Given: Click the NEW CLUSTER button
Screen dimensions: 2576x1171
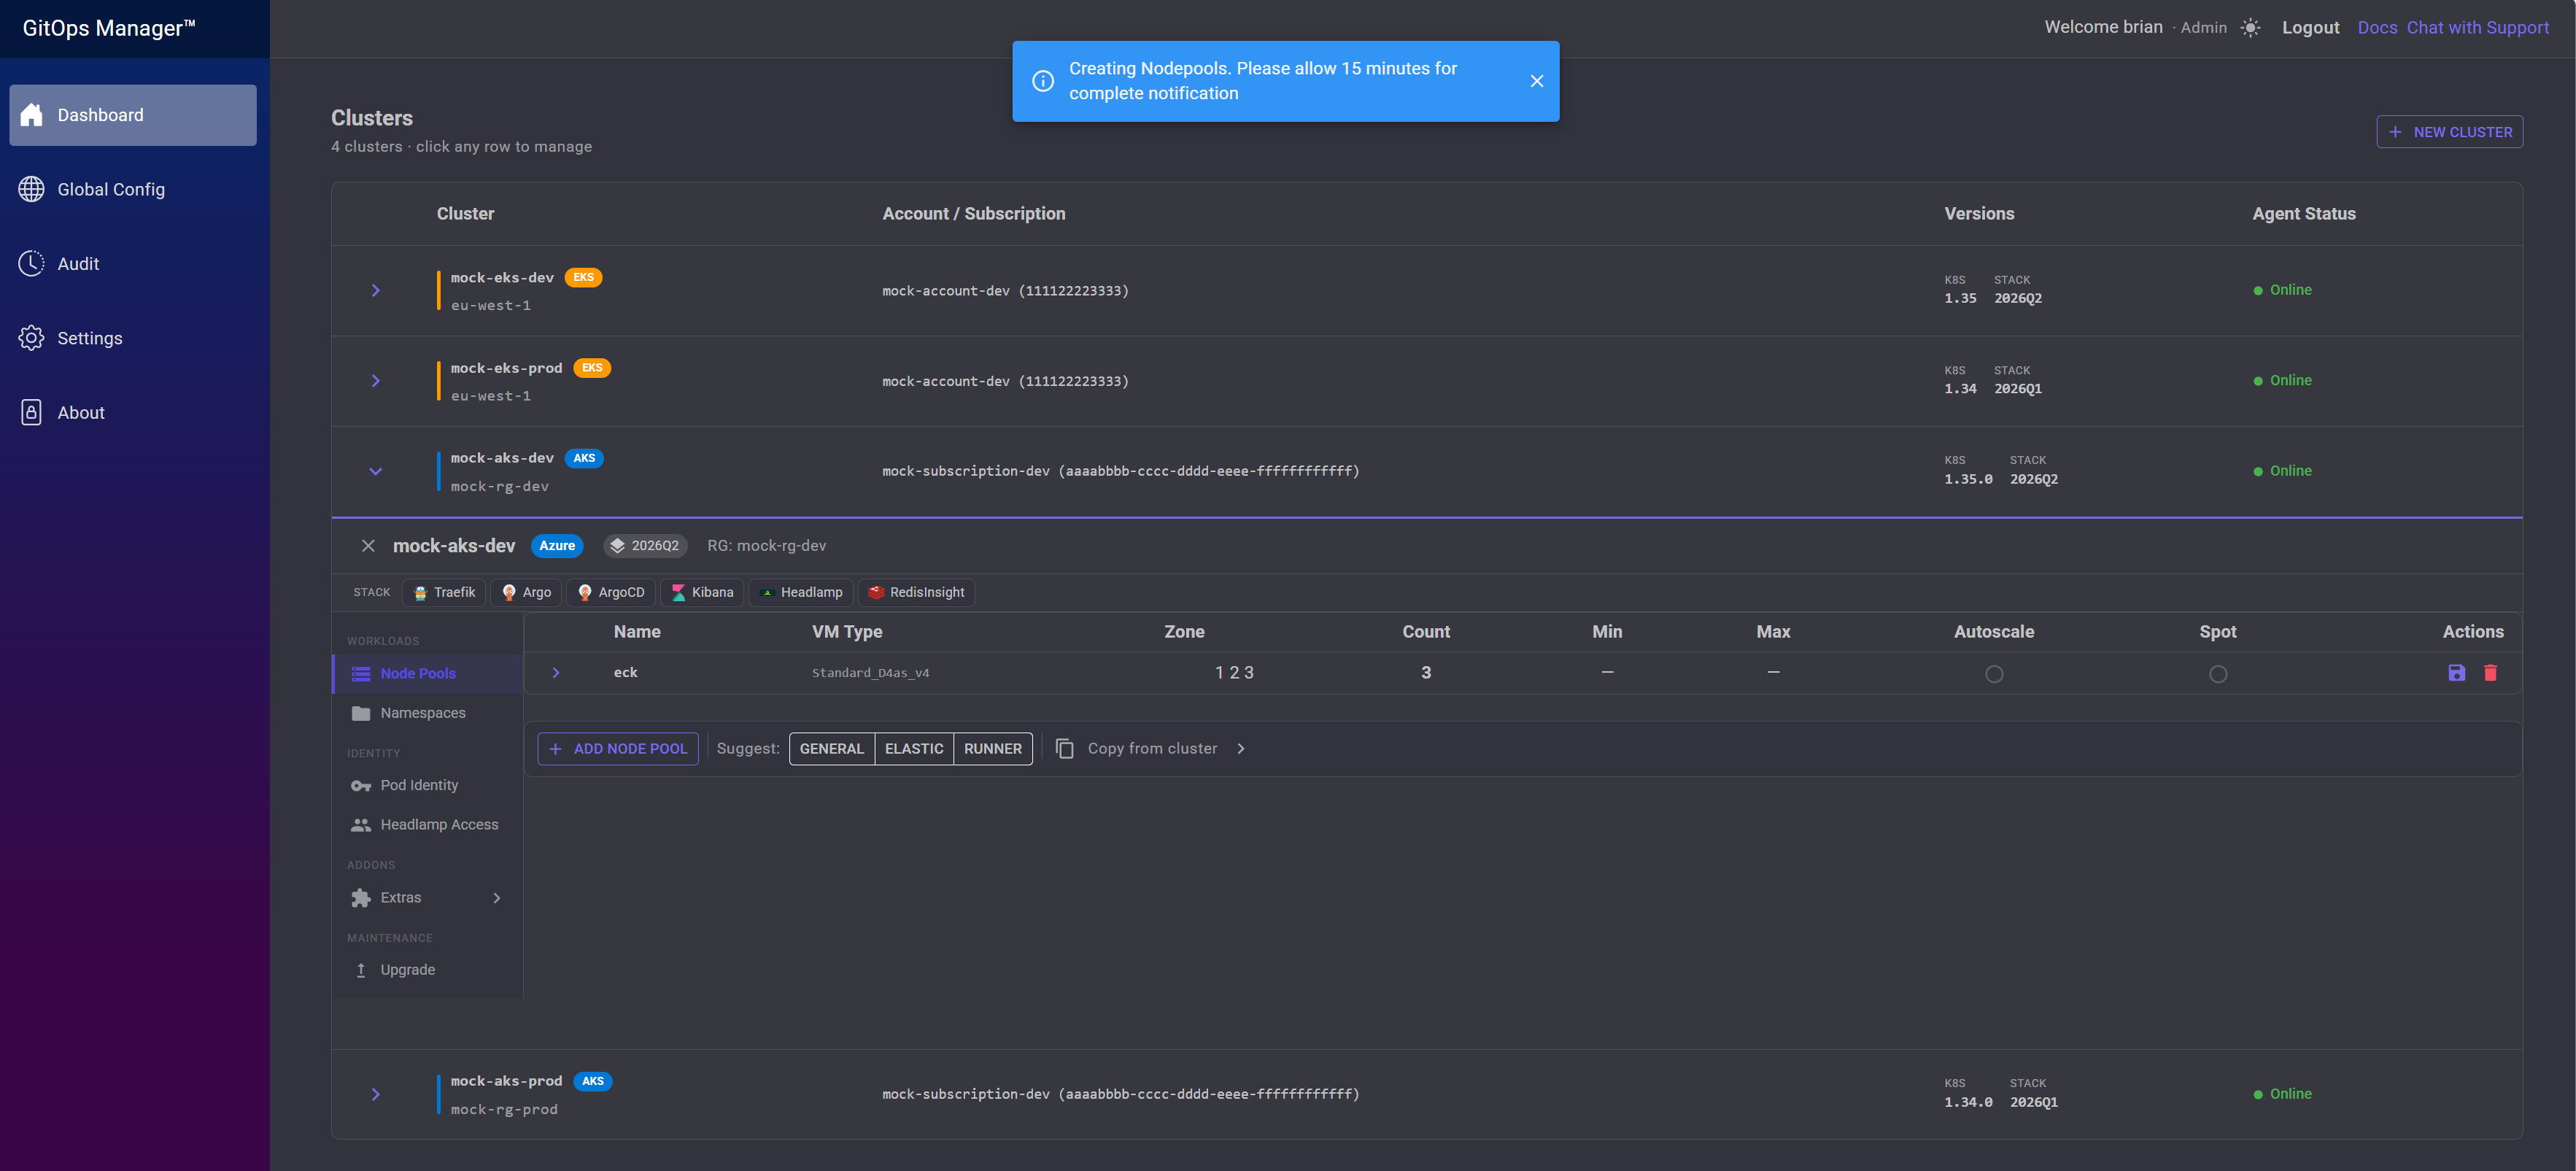Looking at the screenshot, I should [2449, 132].
